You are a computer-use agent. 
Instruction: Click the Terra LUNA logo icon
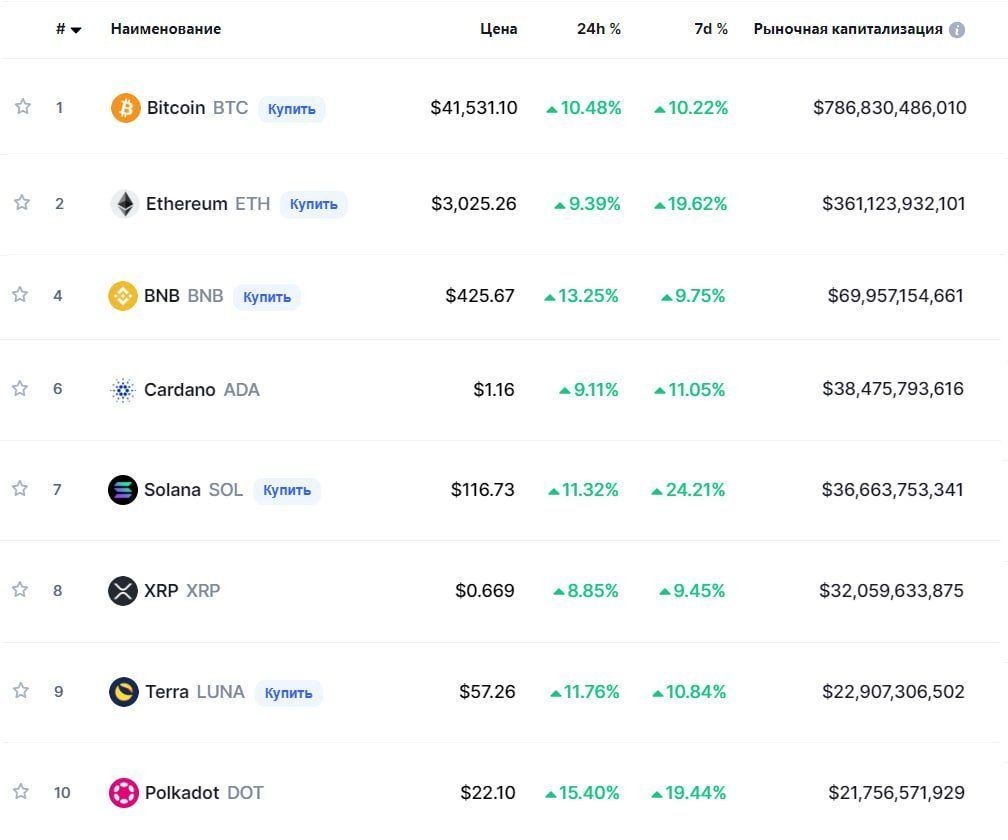(123, 692)
